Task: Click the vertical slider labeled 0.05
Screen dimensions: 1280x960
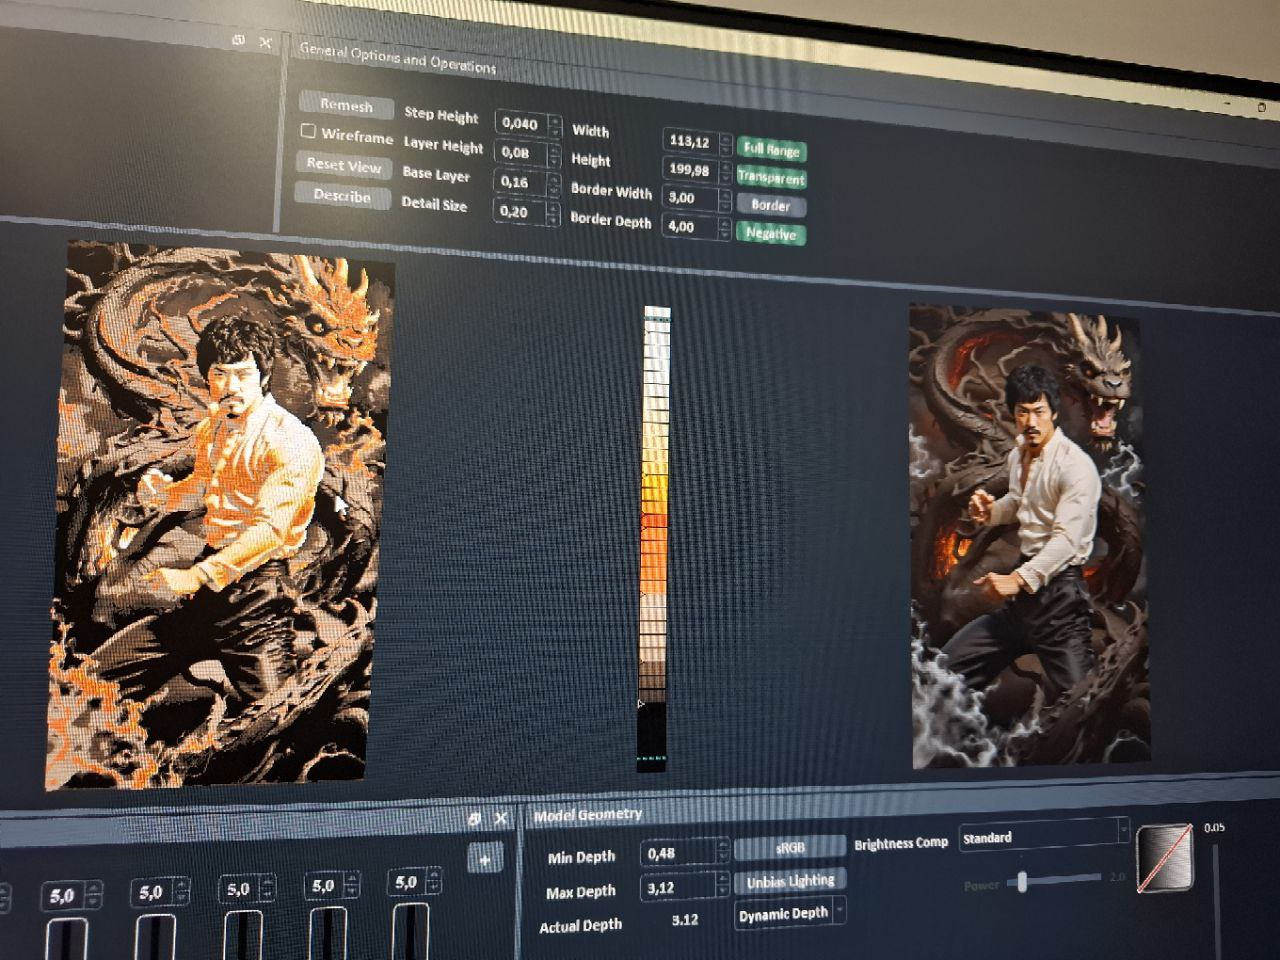Action: [1217, 900]
